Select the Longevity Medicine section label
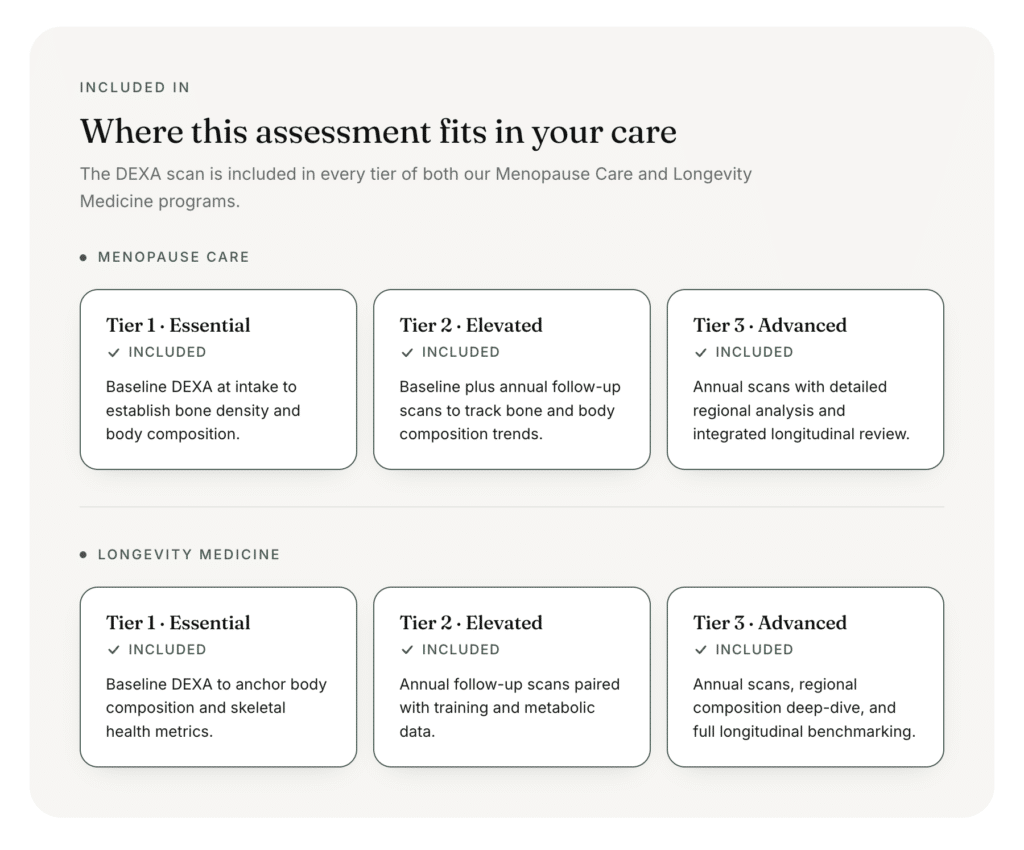The image size is (1024, 850). point(189,555)
